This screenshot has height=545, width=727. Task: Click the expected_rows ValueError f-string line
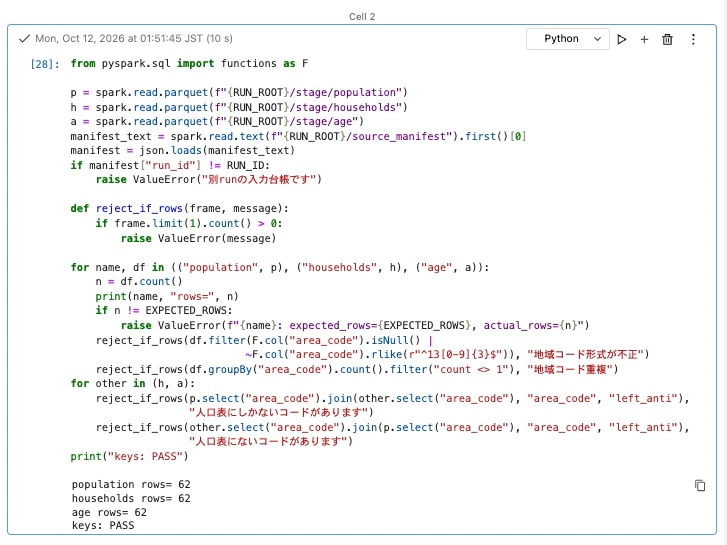click(x=355, y=325)
